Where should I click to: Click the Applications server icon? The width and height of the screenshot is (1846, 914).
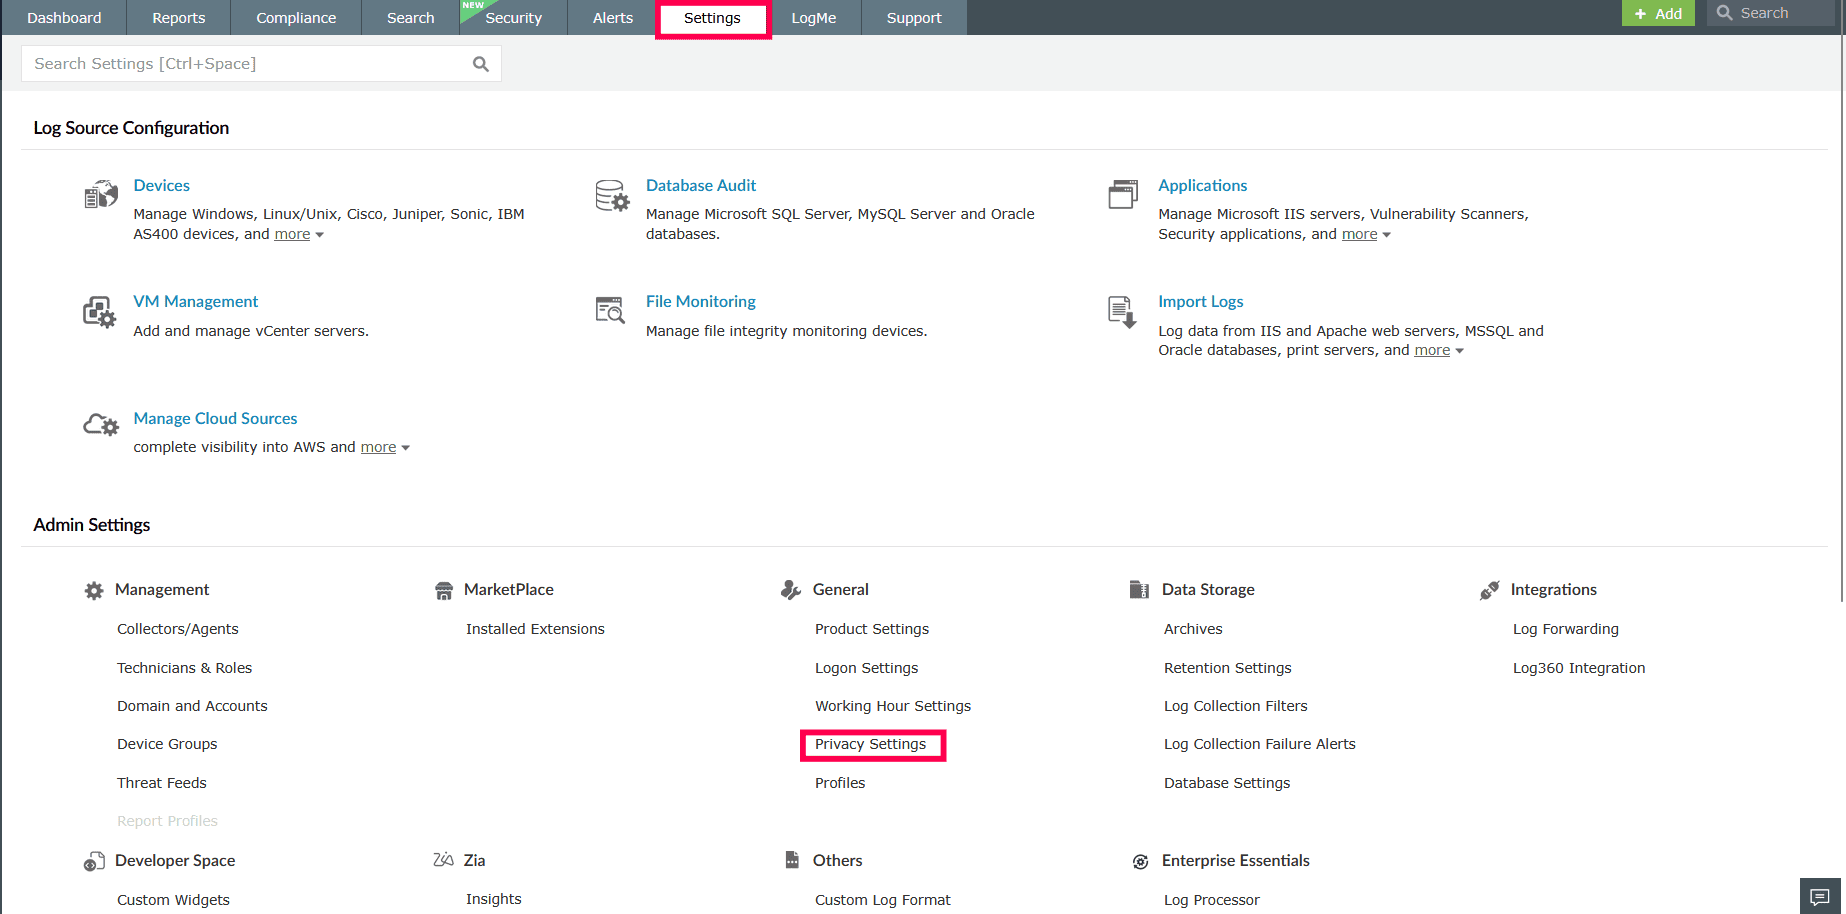(1124, 195)
